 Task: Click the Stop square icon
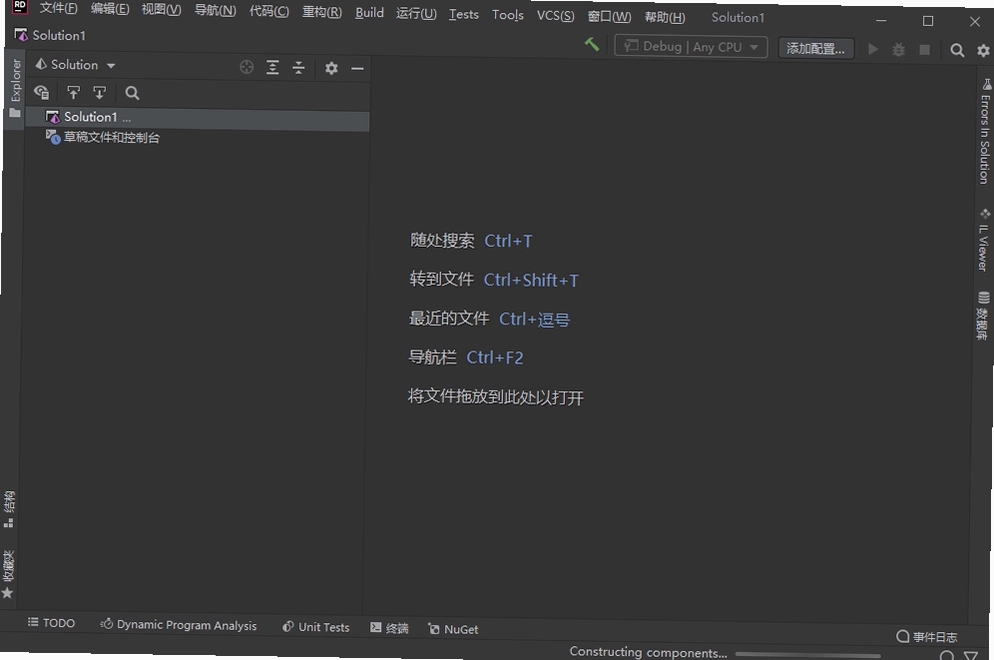[x=924, y=49]
